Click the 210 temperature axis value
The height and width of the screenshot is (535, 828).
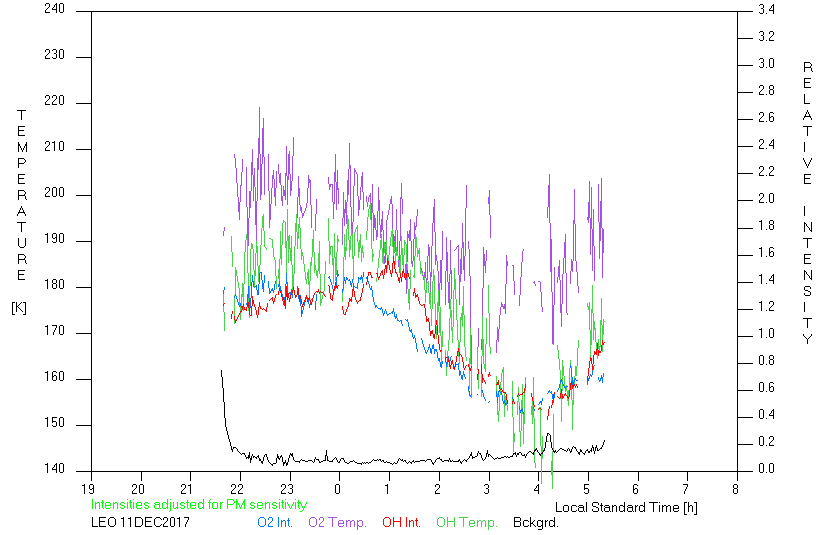click(x=54, y=147)
